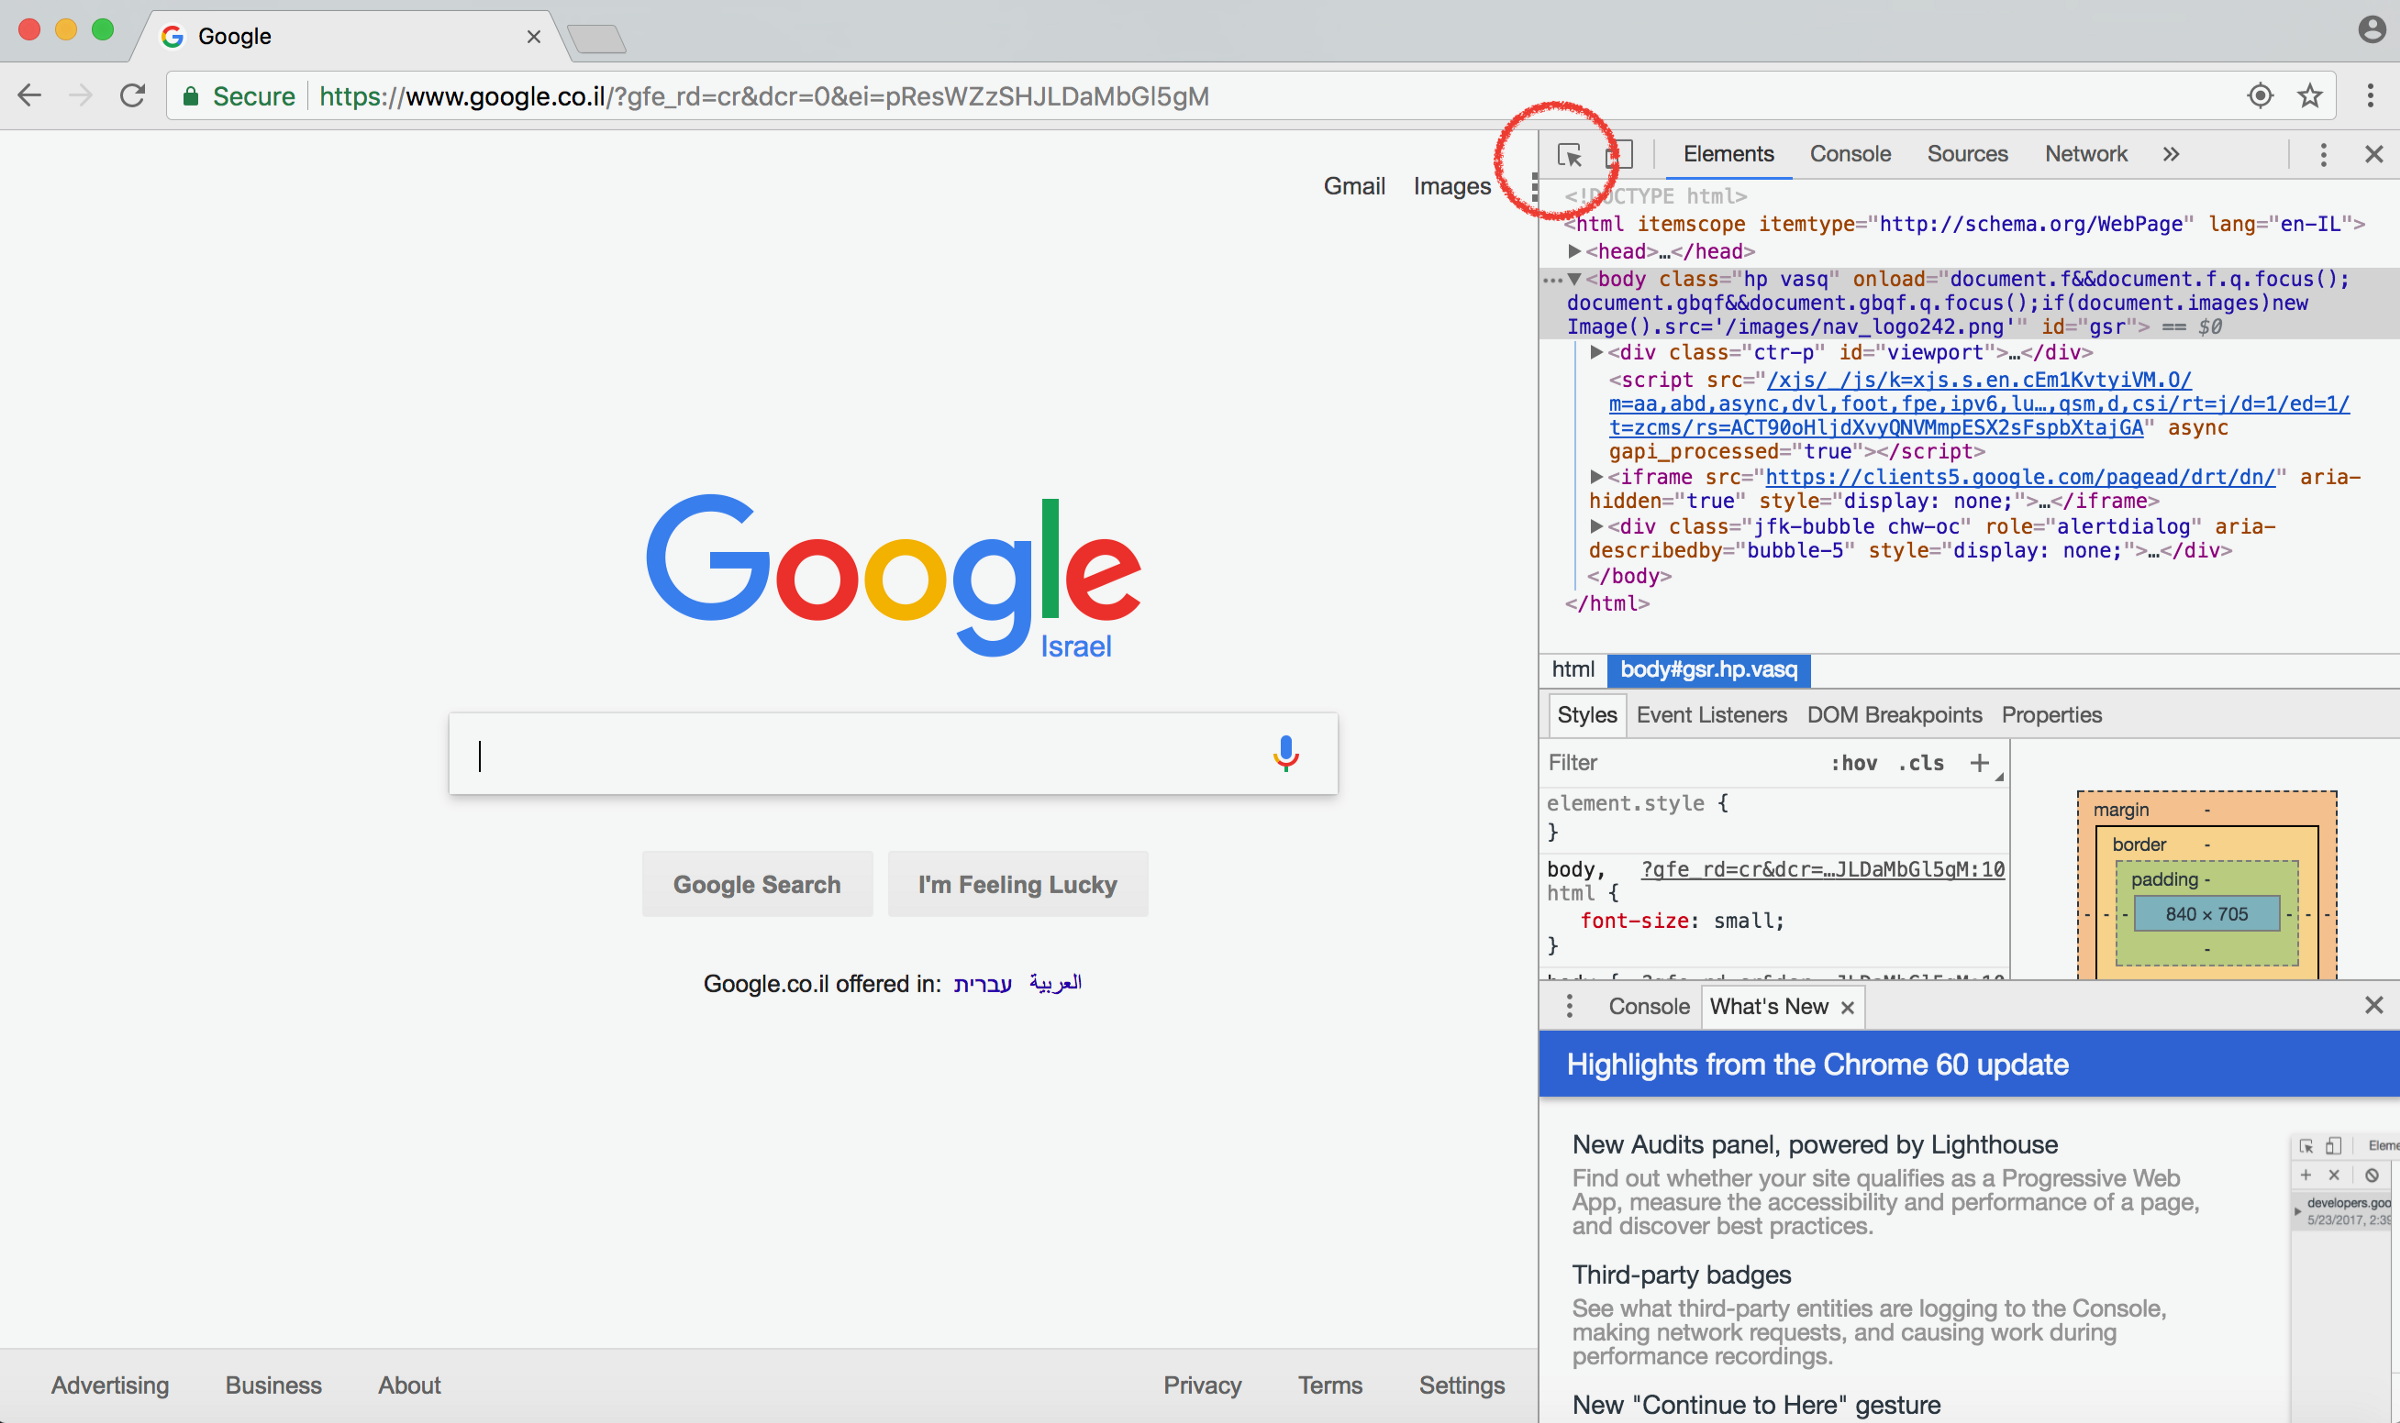The height and width of the screenshot is (1423, 2400).
Task: Click the voice search microphone icon
Action: coord(1286,753)
